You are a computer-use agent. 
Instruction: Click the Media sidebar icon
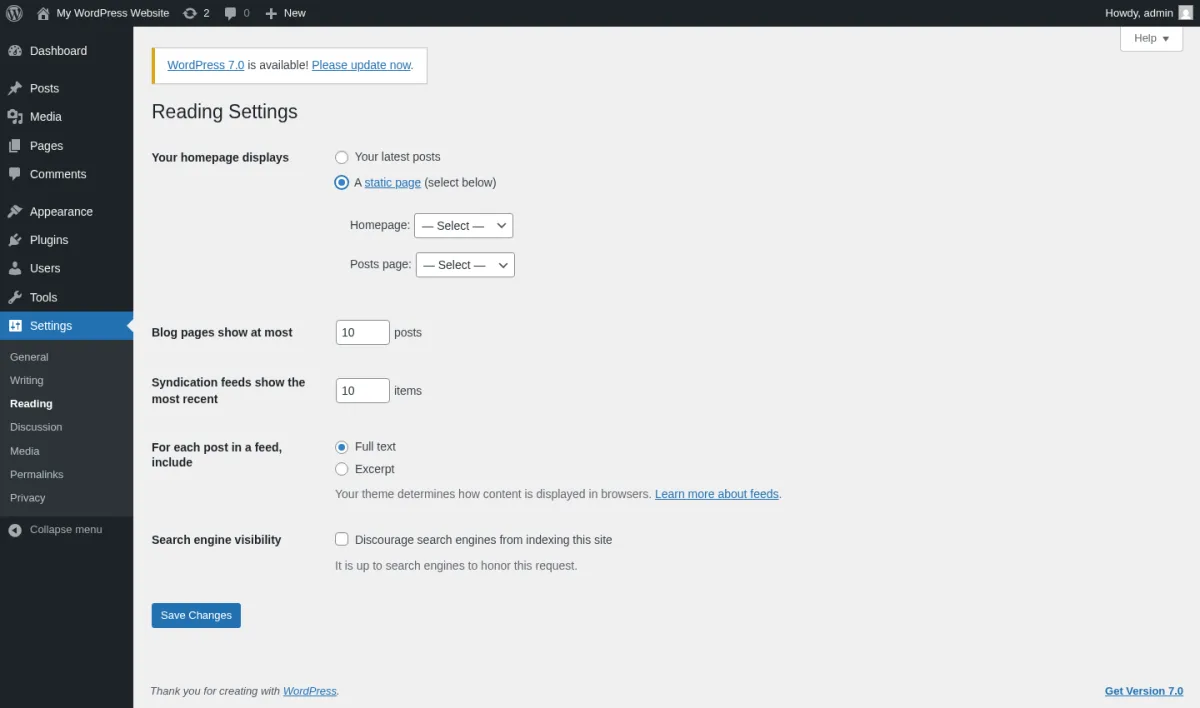(15, 117)
